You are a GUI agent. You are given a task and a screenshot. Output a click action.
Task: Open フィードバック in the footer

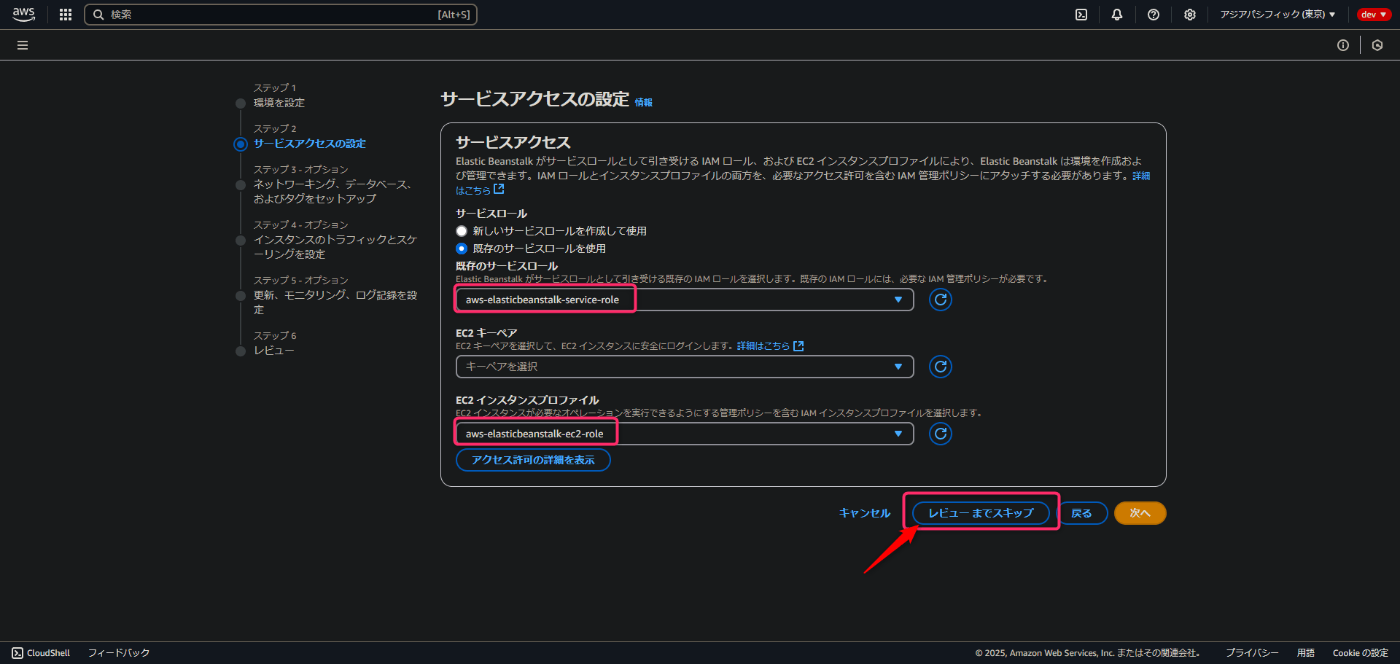tap(119, 653)
